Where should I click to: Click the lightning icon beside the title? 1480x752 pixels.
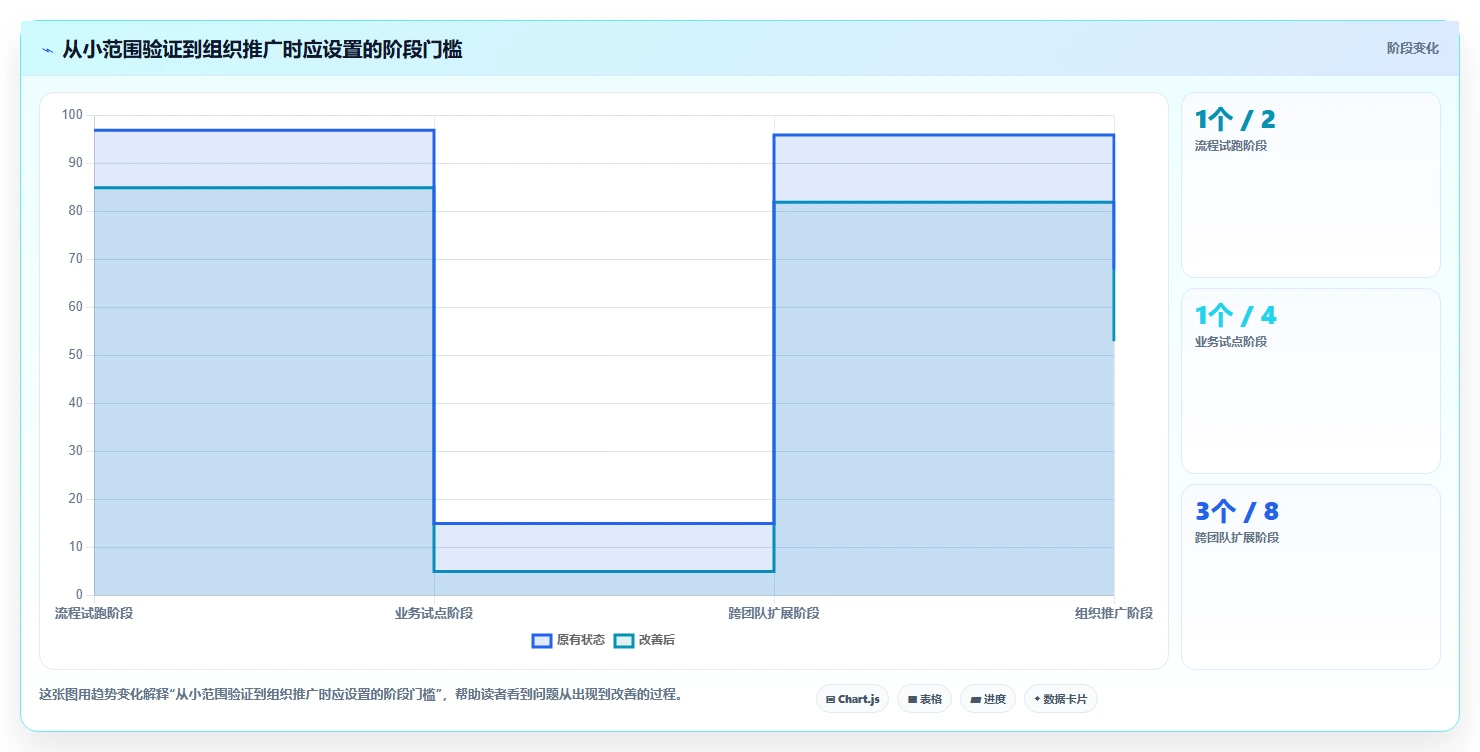[x=47, y=49]
